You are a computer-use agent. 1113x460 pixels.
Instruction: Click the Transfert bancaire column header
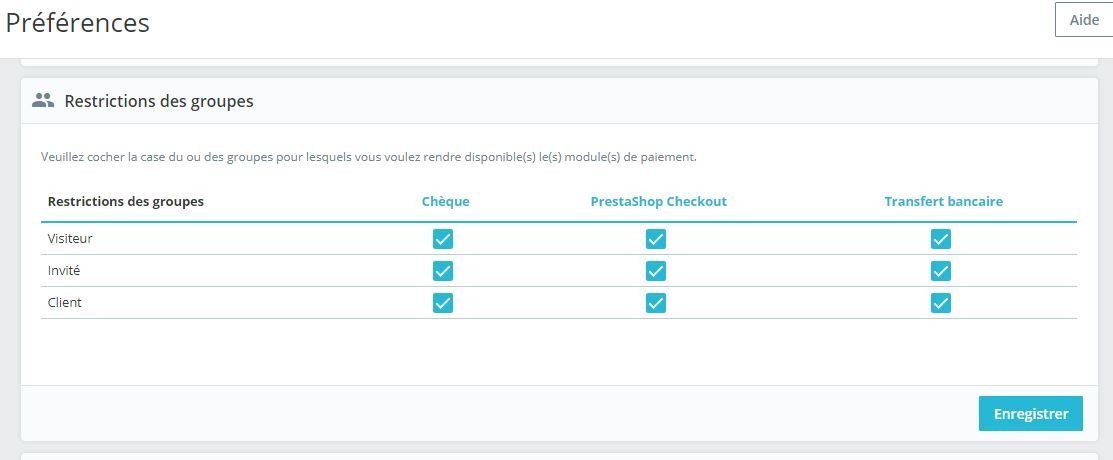point(943,202)
